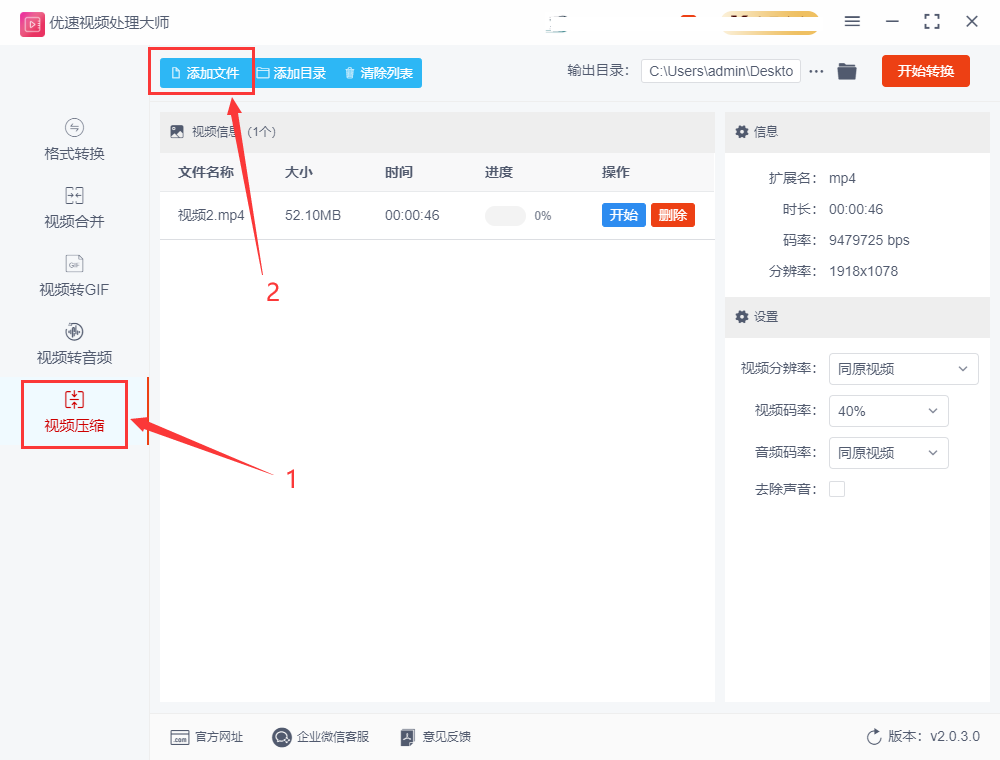The width and height of the screenshot is (1000, 760).
Task: Click the 进度 column header
Action: (x=499, y=172)
